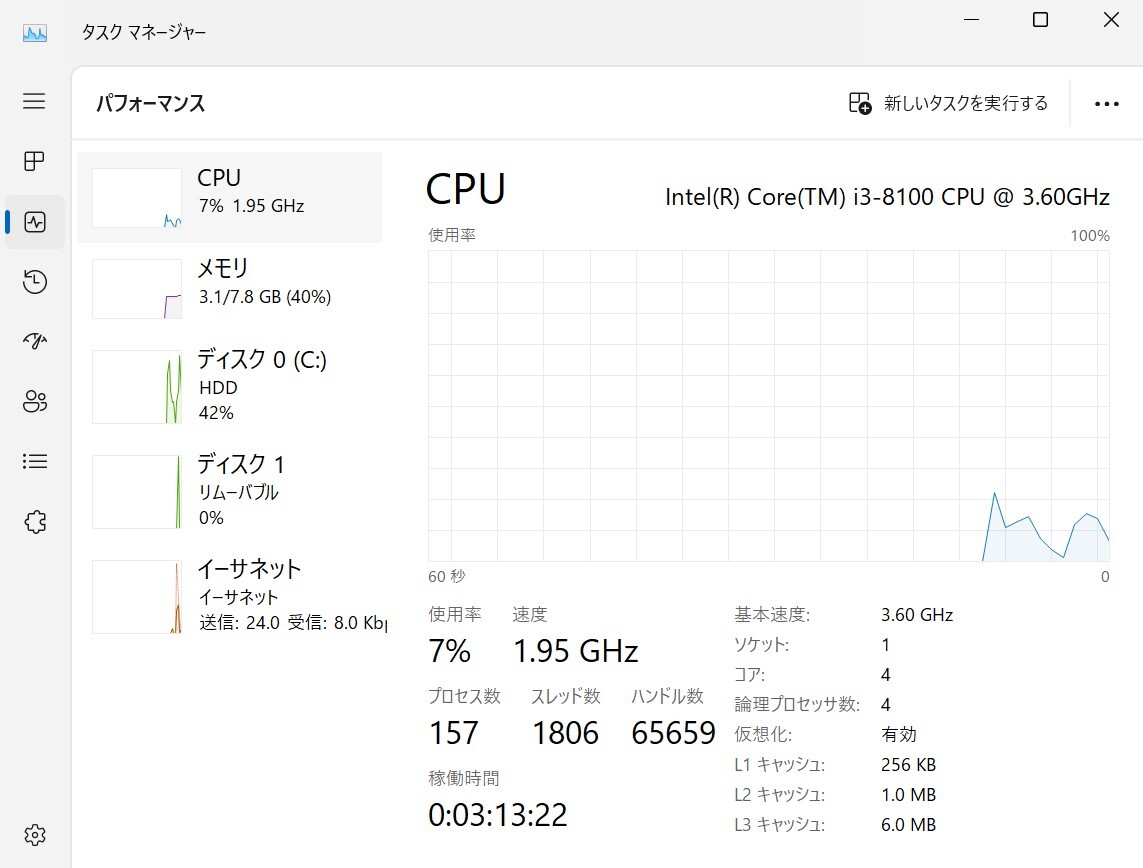Open the Settings gear icon

click(35, 834)
